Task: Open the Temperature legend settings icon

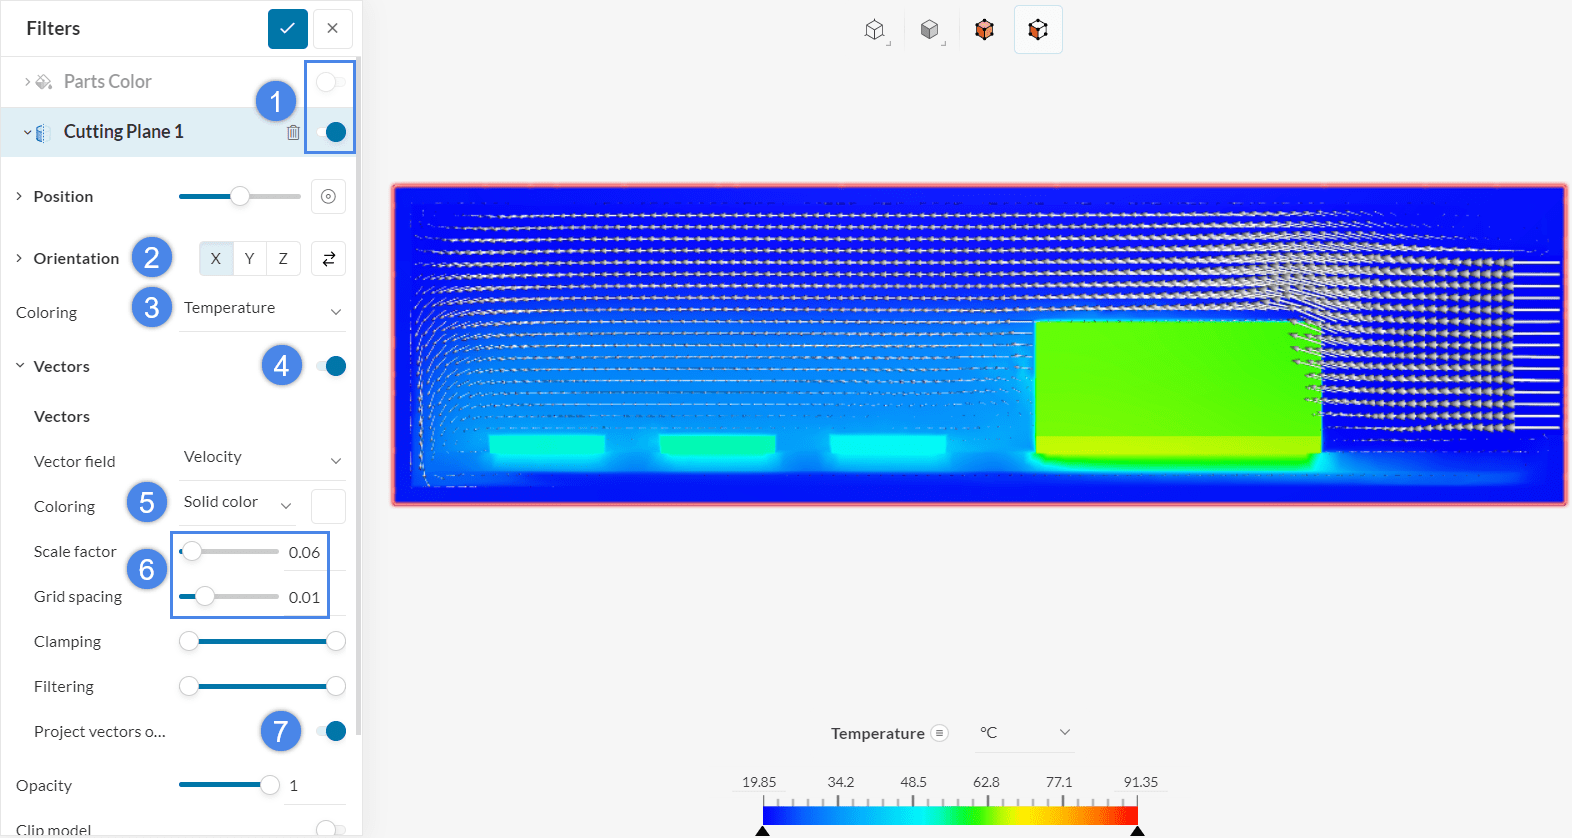Action: pyautogui.click(x=939, y=733)
